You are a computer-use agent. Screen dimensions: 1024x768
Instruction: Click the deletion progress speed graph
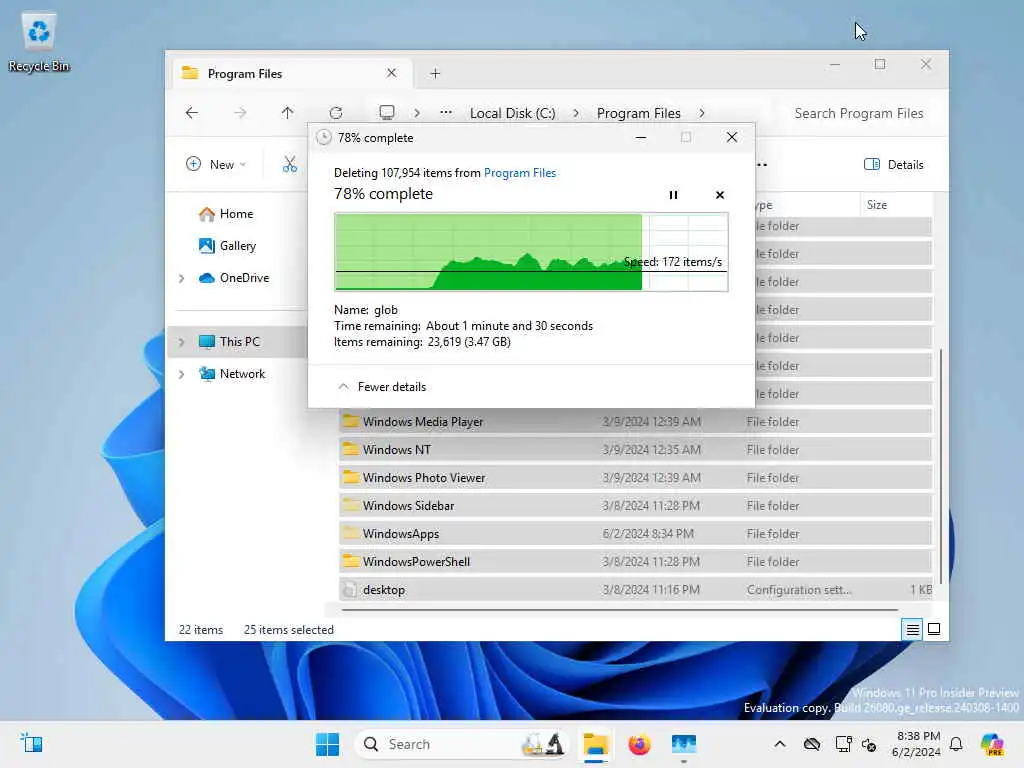[x=531, y=251]
